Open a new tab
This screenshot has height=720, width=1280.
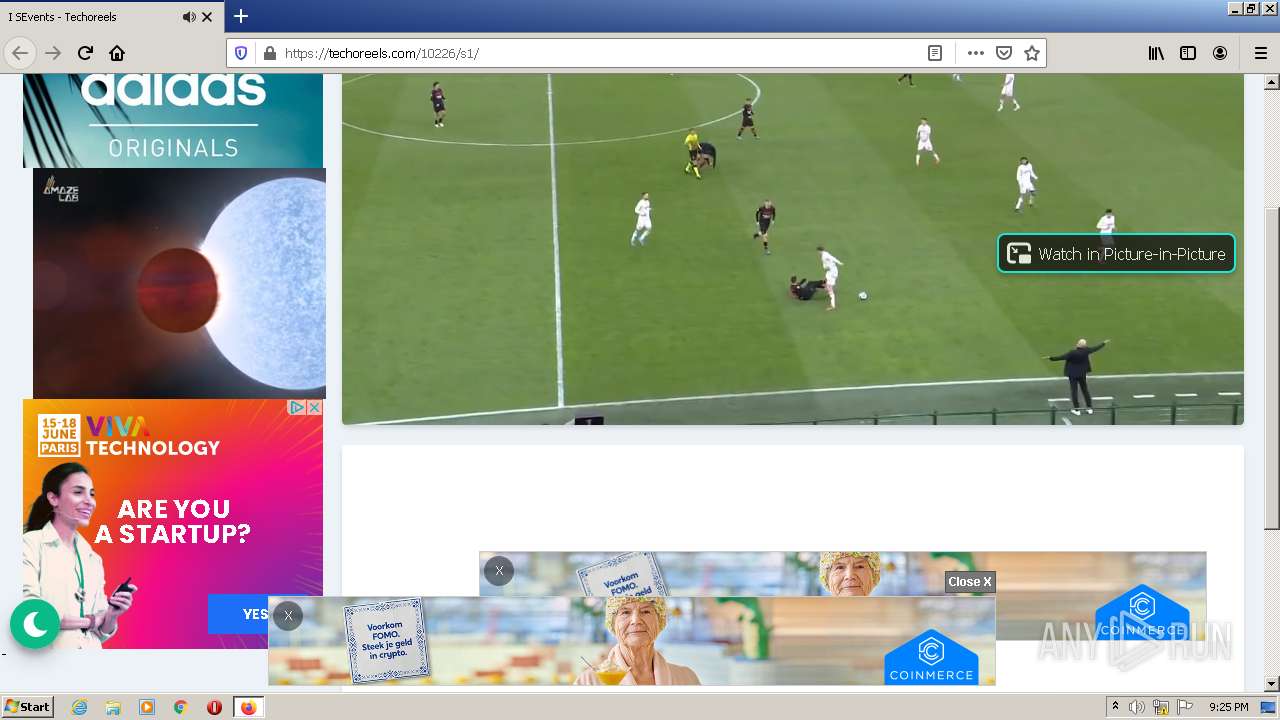coord(241,16)
